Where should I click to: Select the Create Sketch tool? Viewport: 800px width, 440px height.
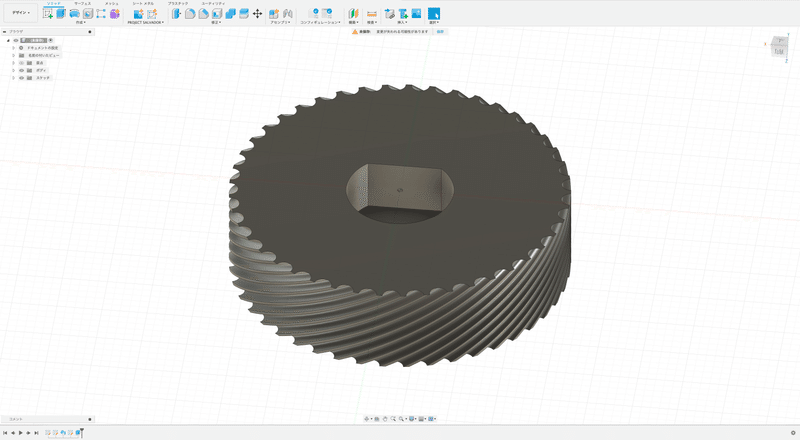tap(48, 14)
